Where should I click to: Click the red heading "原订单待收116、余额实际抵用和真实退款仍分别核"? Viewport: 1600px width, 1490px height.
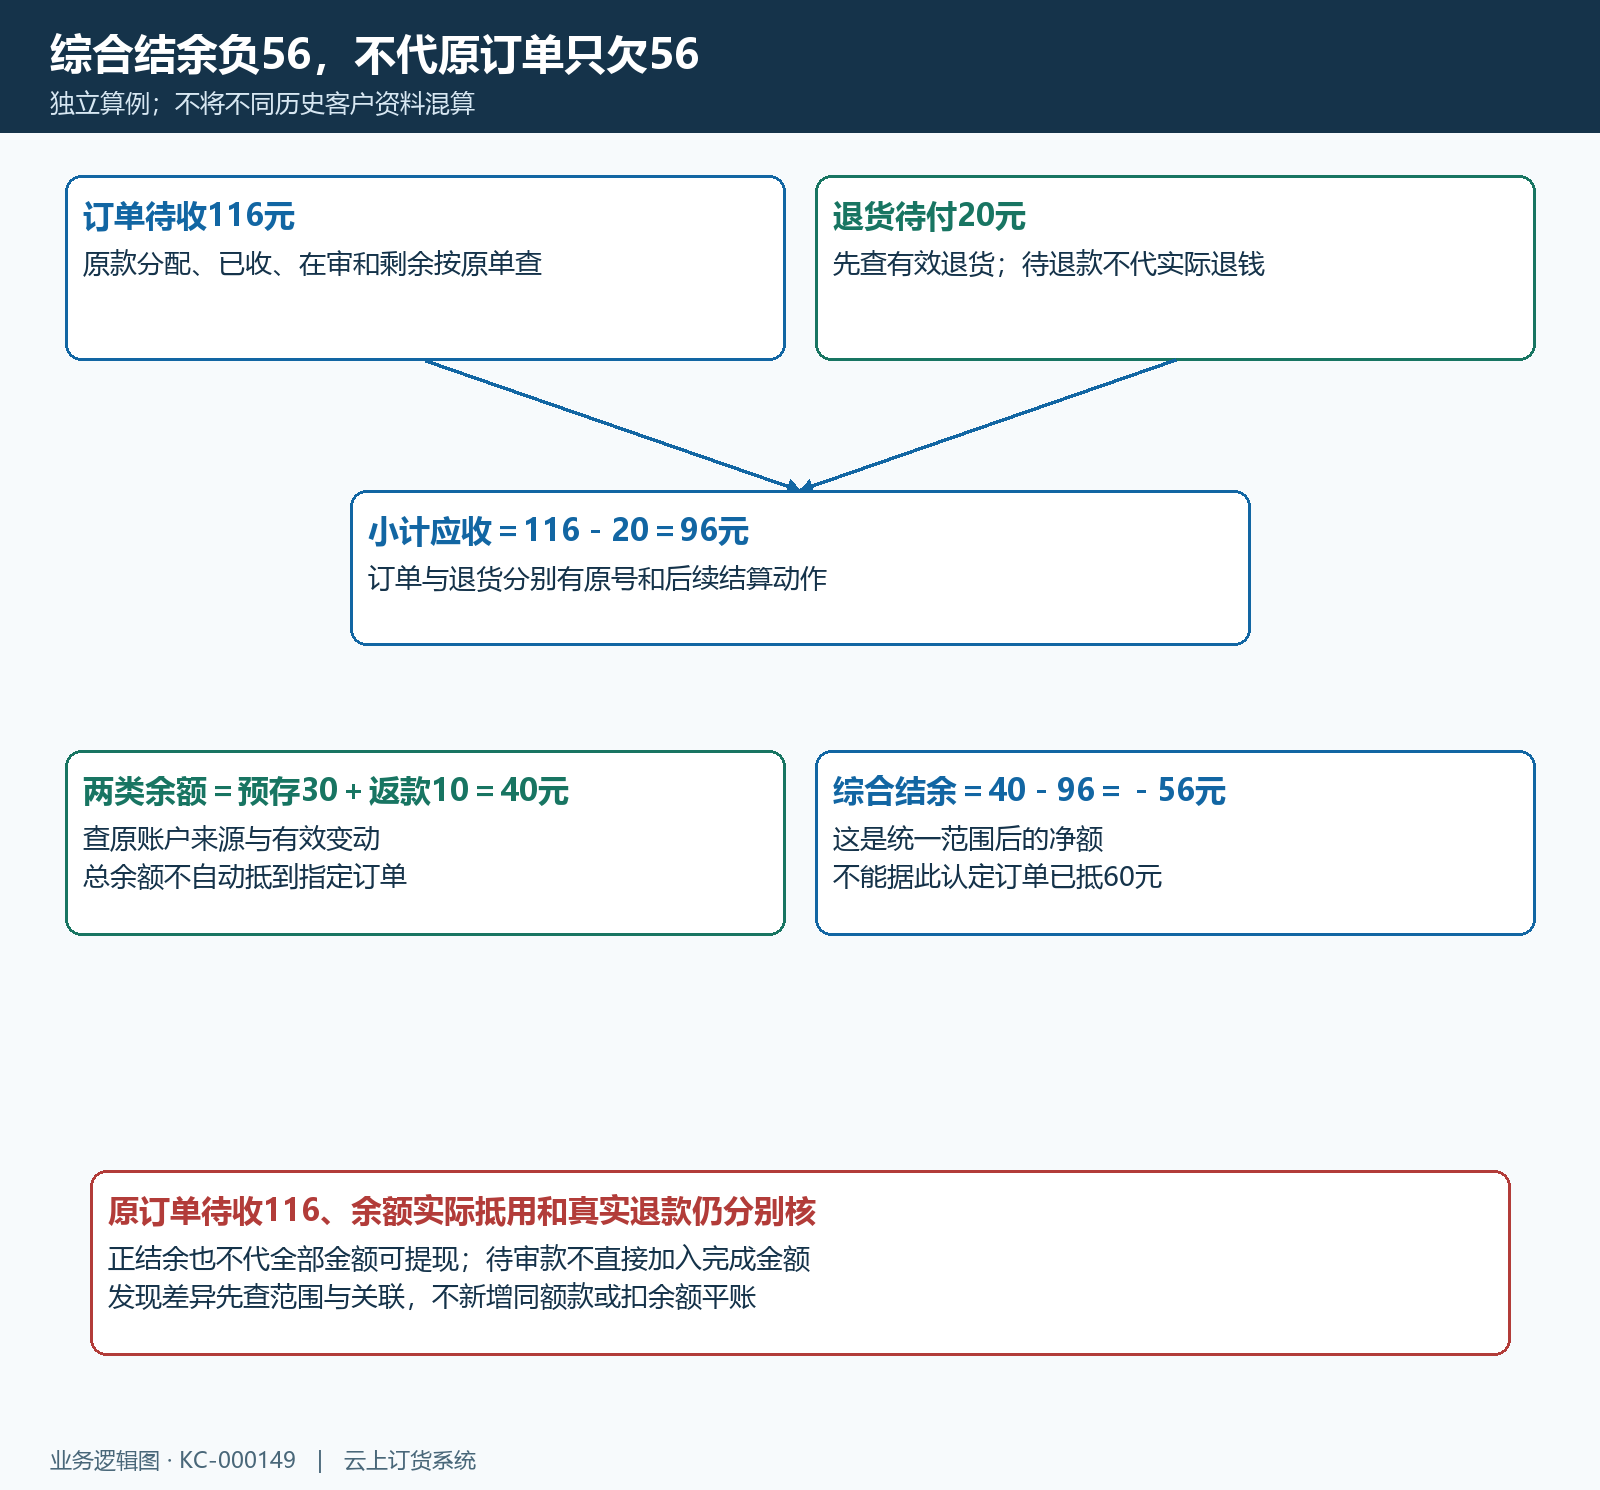[462, 1211]
